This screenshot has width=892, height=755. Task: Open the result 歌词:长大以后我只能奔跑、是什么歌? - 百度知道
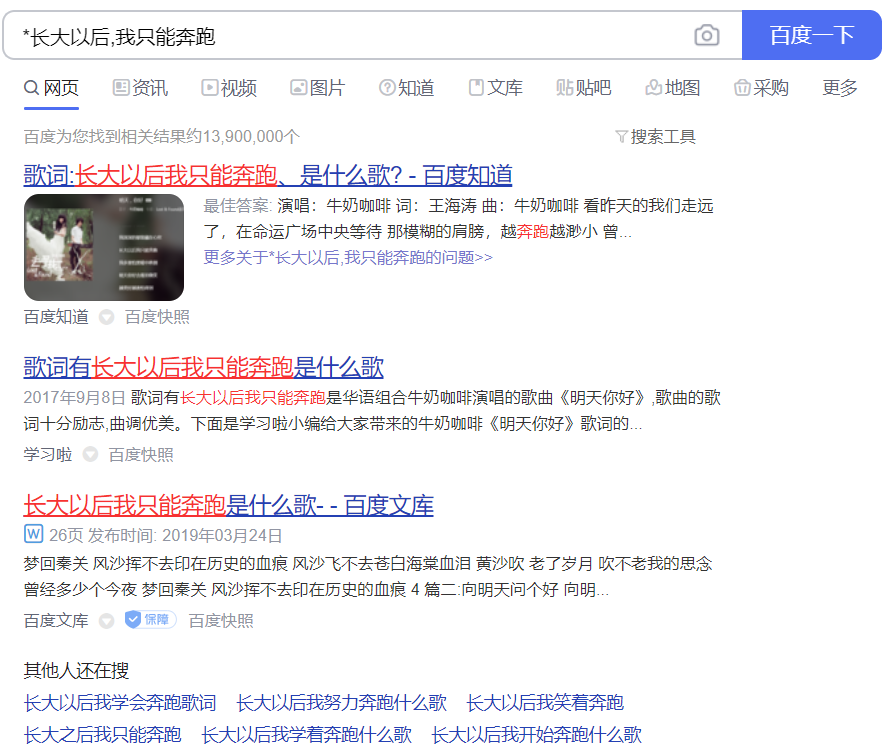[268, 175]
